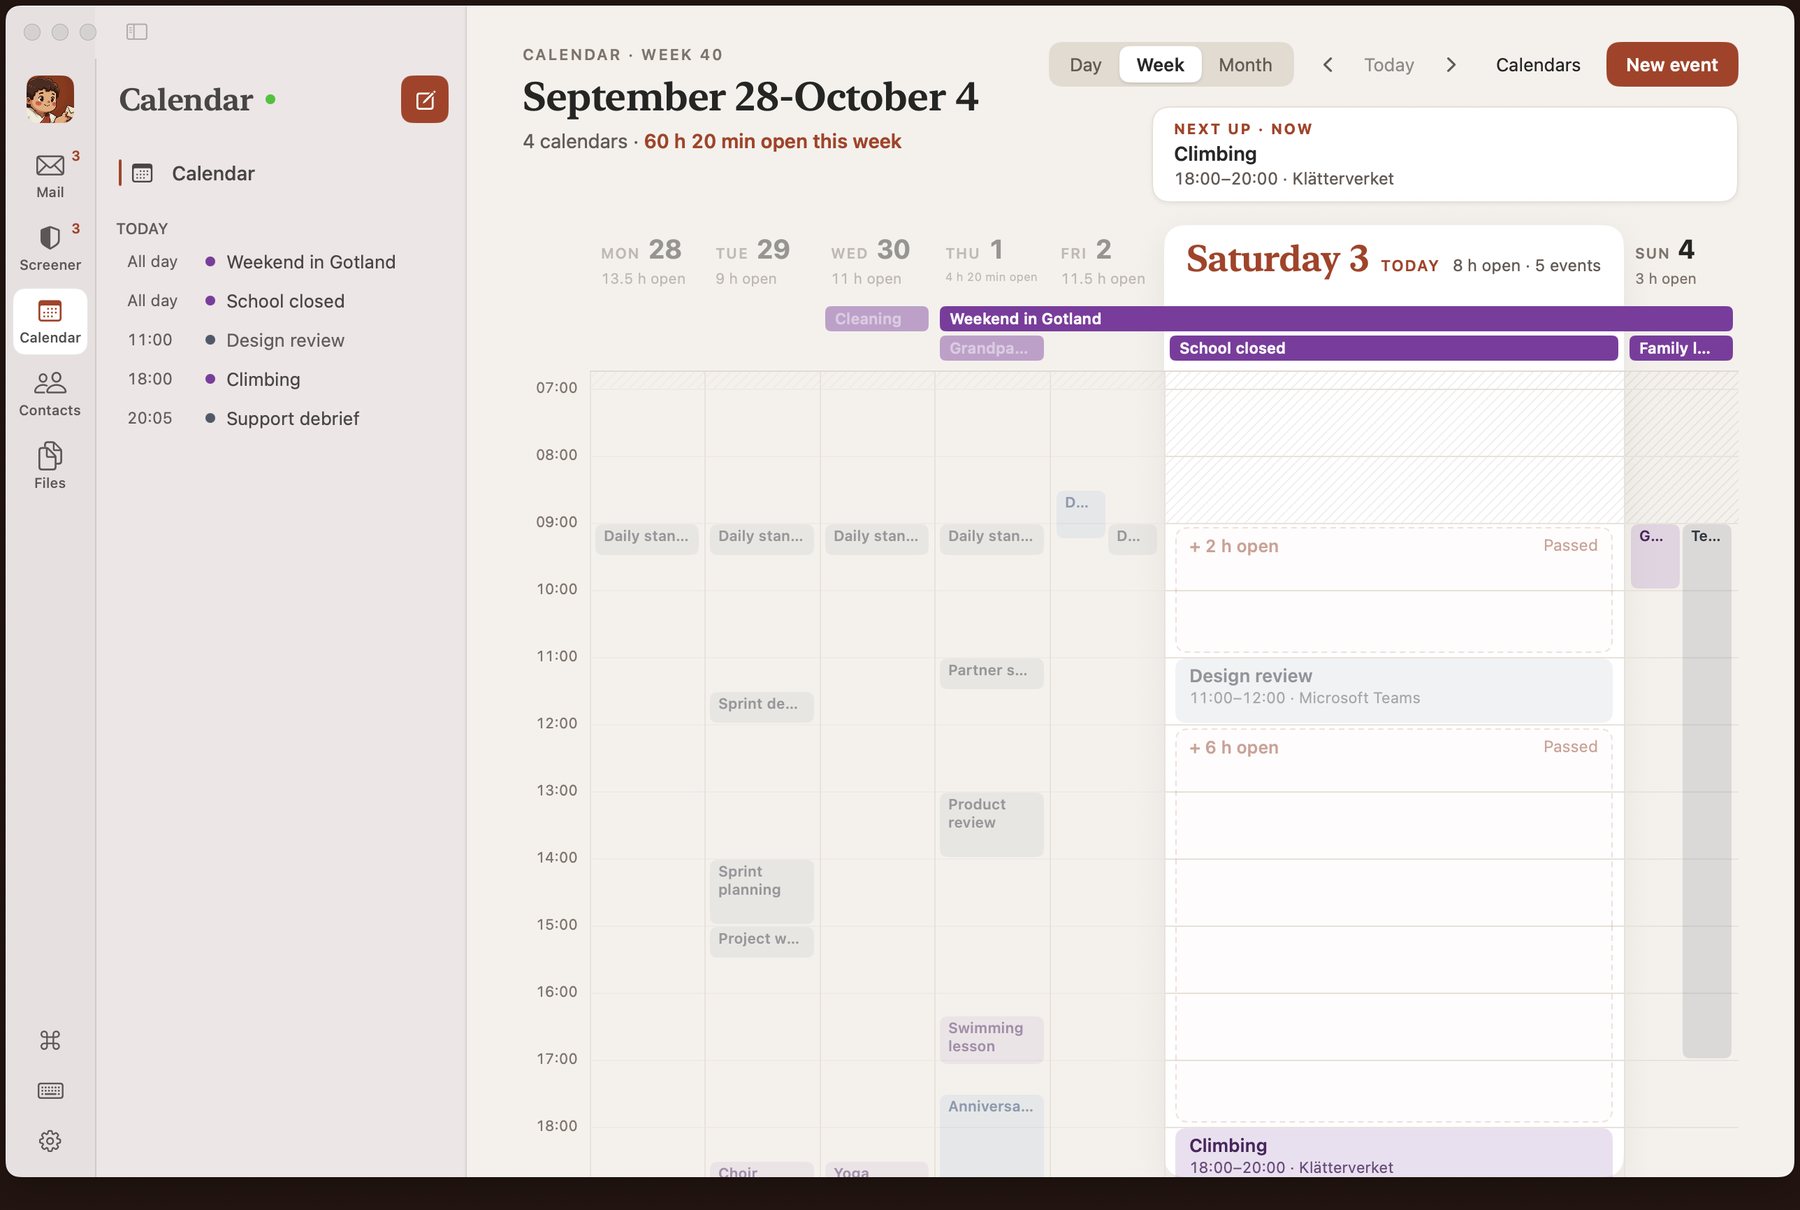The width and height of the screenshot is (1800, 1210).
Task: Switch to Week view
Action: [1160, 65]
